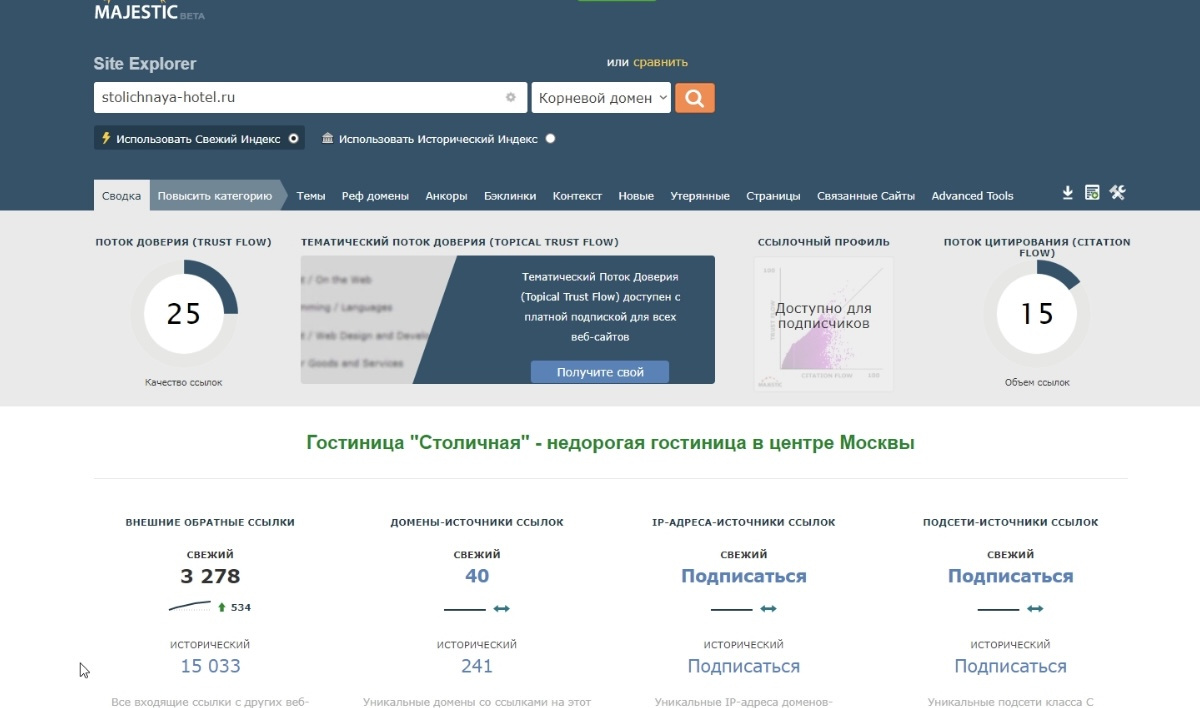
Task: Click the Получите свой button
Action: click(x=600, y=372)
